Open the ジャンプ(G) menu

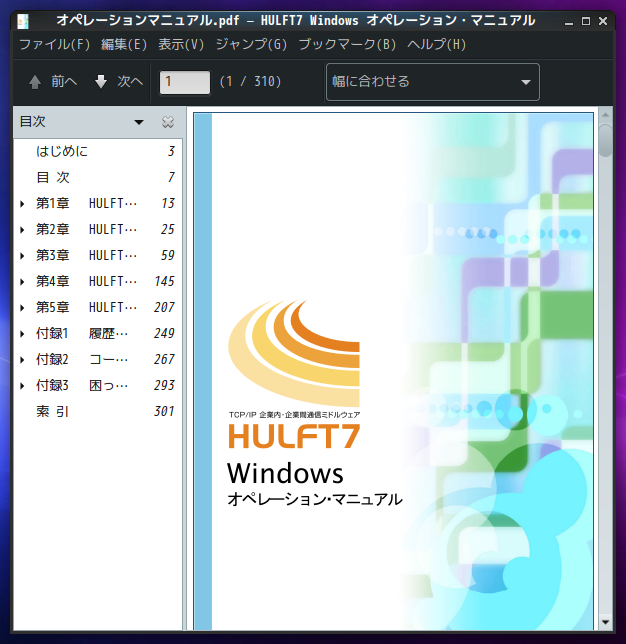[251, 44]
